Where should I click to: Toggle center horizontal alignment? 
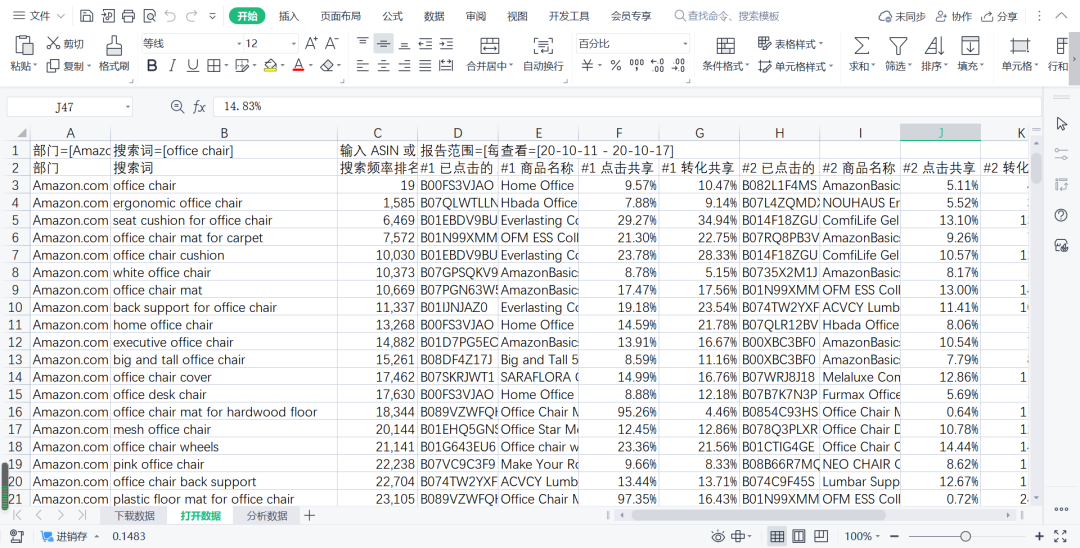[x=384, y=66]
